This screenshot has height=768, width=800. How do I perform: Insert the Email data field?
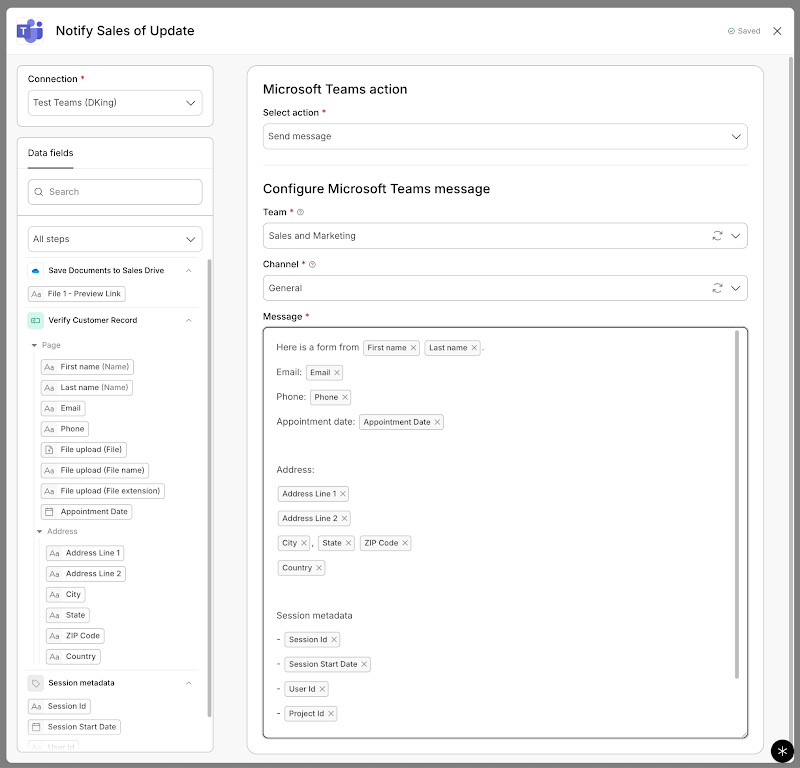point(63,408)
